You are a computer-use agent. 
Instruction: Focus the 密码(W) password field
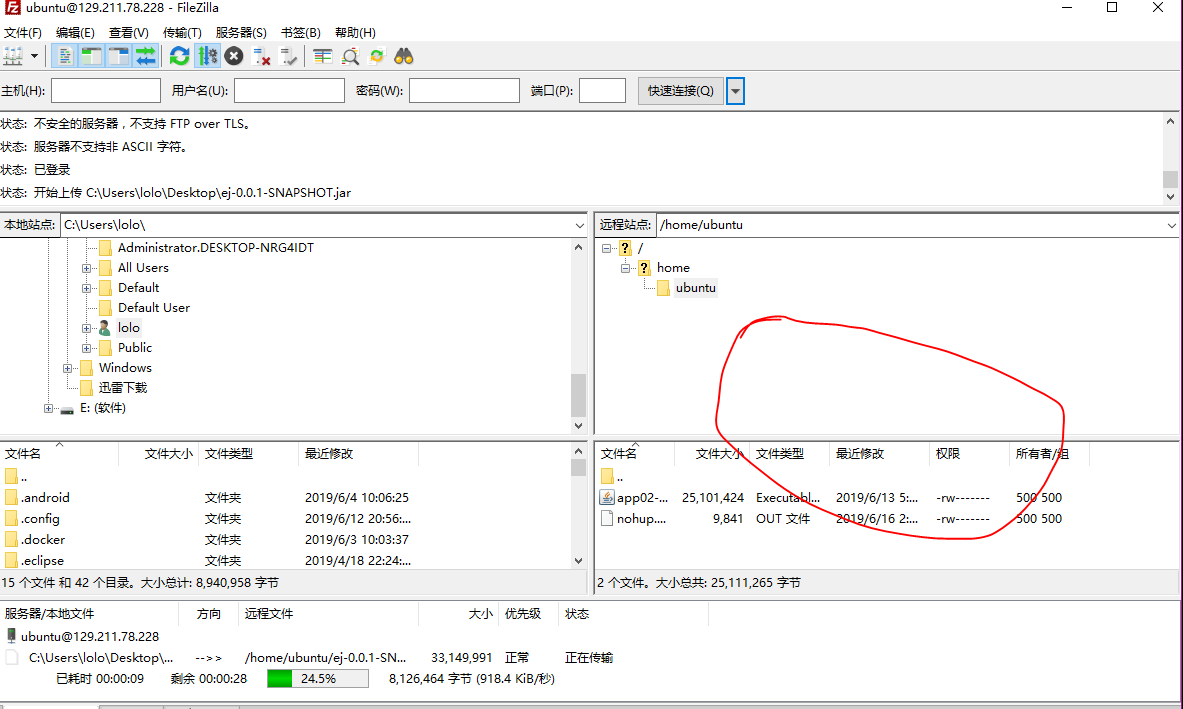coord(464,91)
